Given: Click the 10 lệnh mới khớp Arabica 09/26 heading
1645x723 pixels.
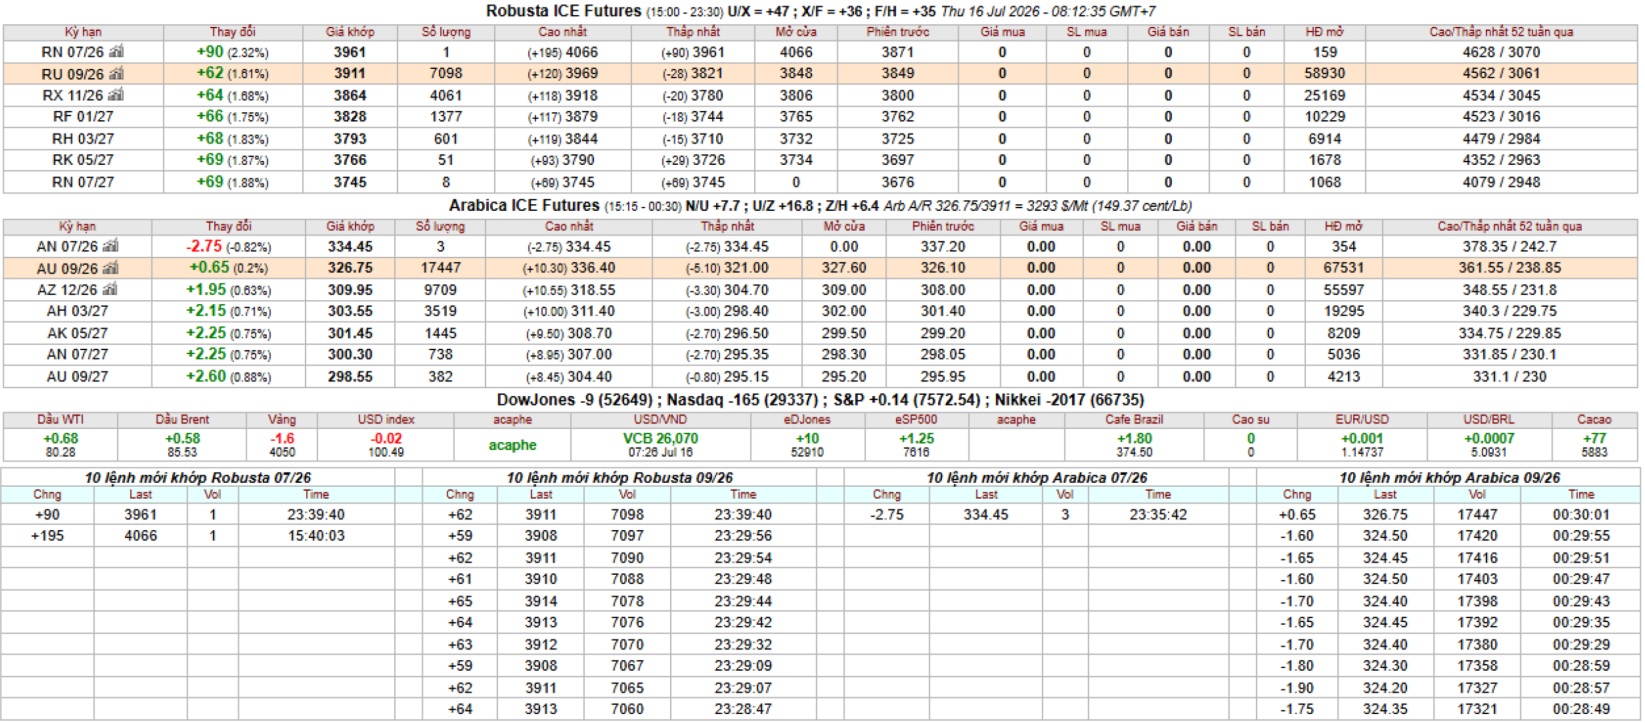Looking at the screenshot, I should click(1450, 478).
